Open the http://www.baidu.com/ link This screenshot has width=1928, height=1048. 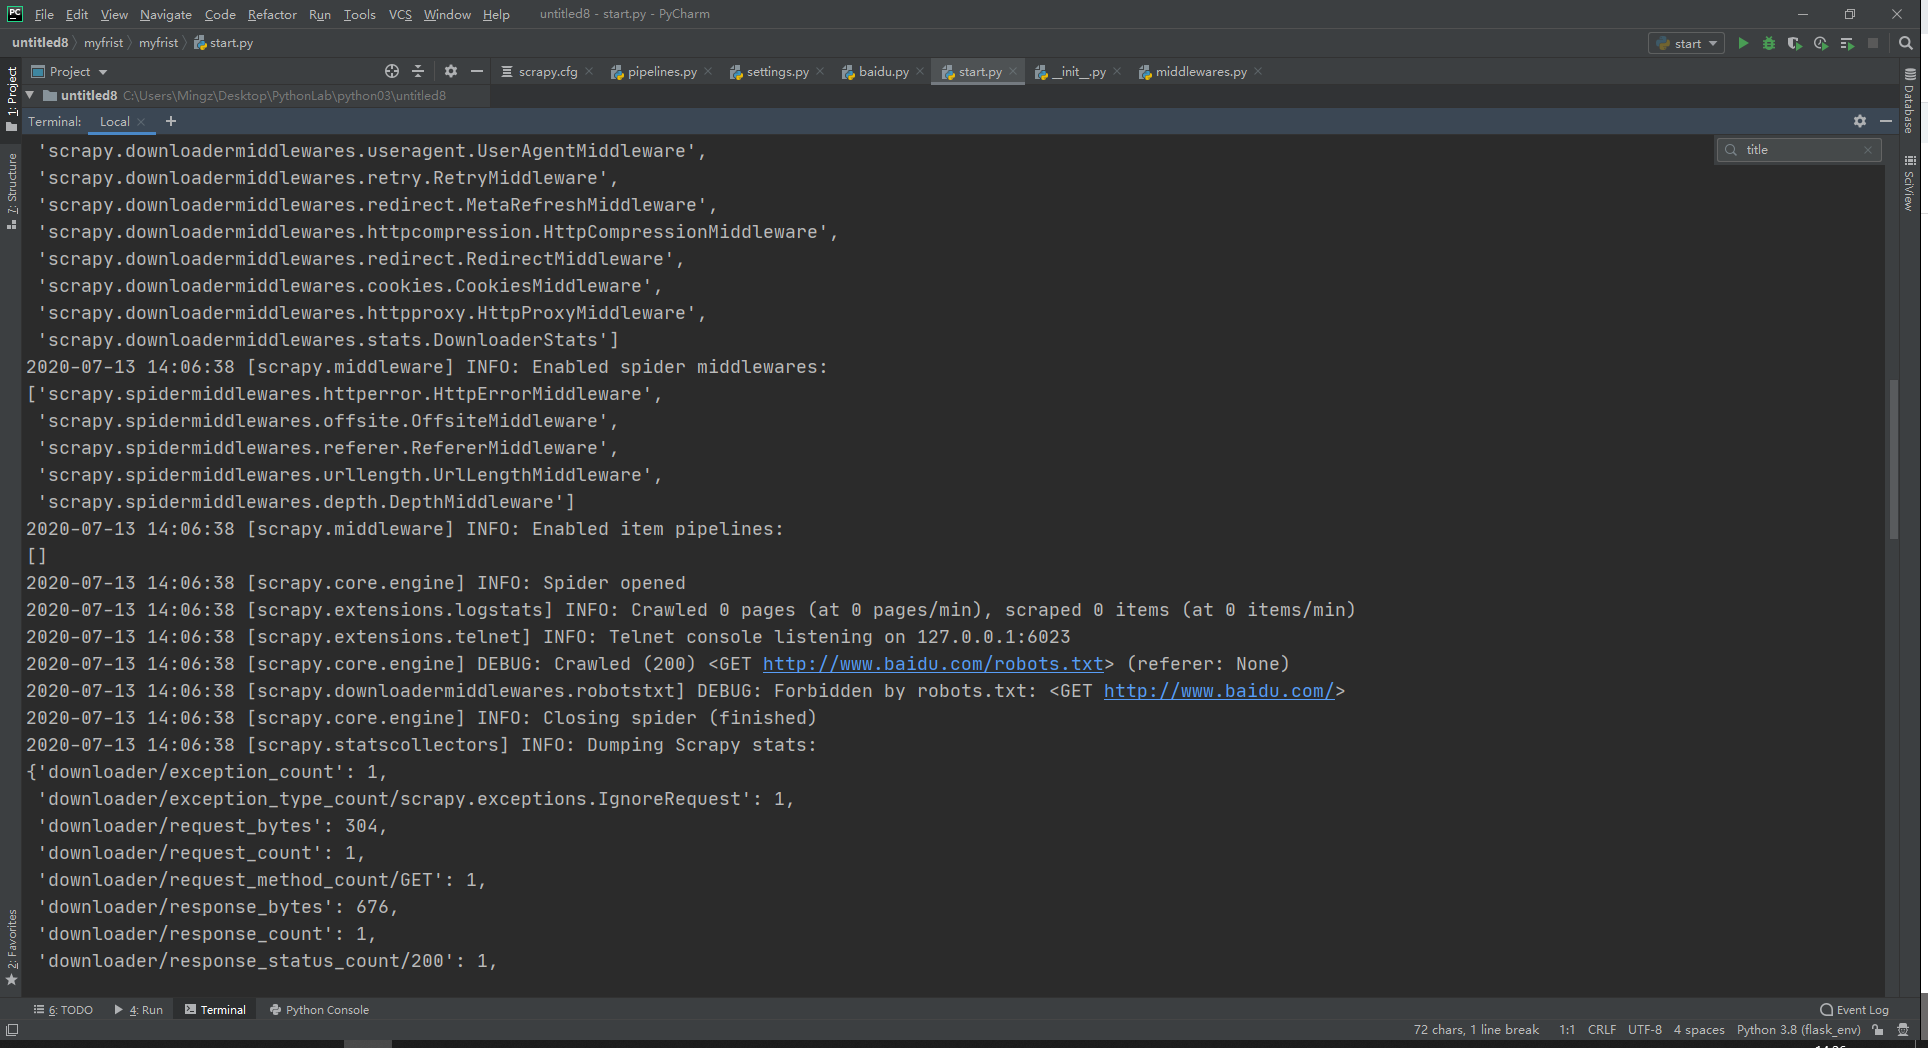[x=1219, y=691]
